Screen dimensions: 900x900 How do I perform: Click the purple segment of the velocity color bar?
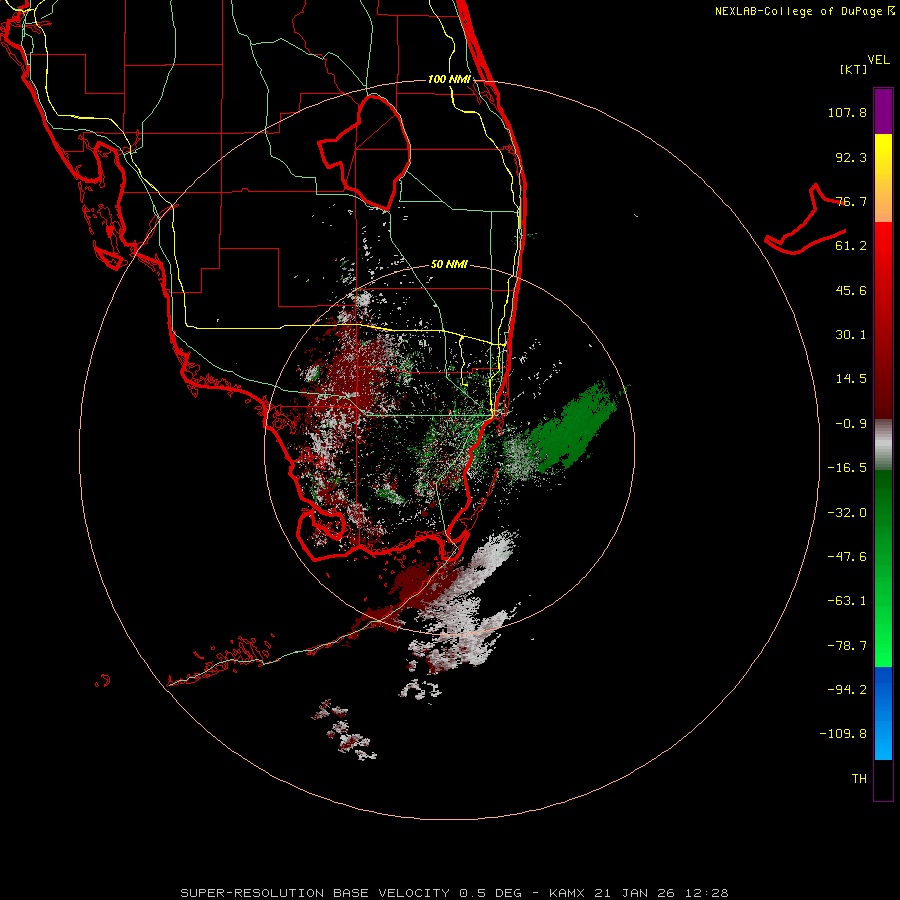(883, 111)
